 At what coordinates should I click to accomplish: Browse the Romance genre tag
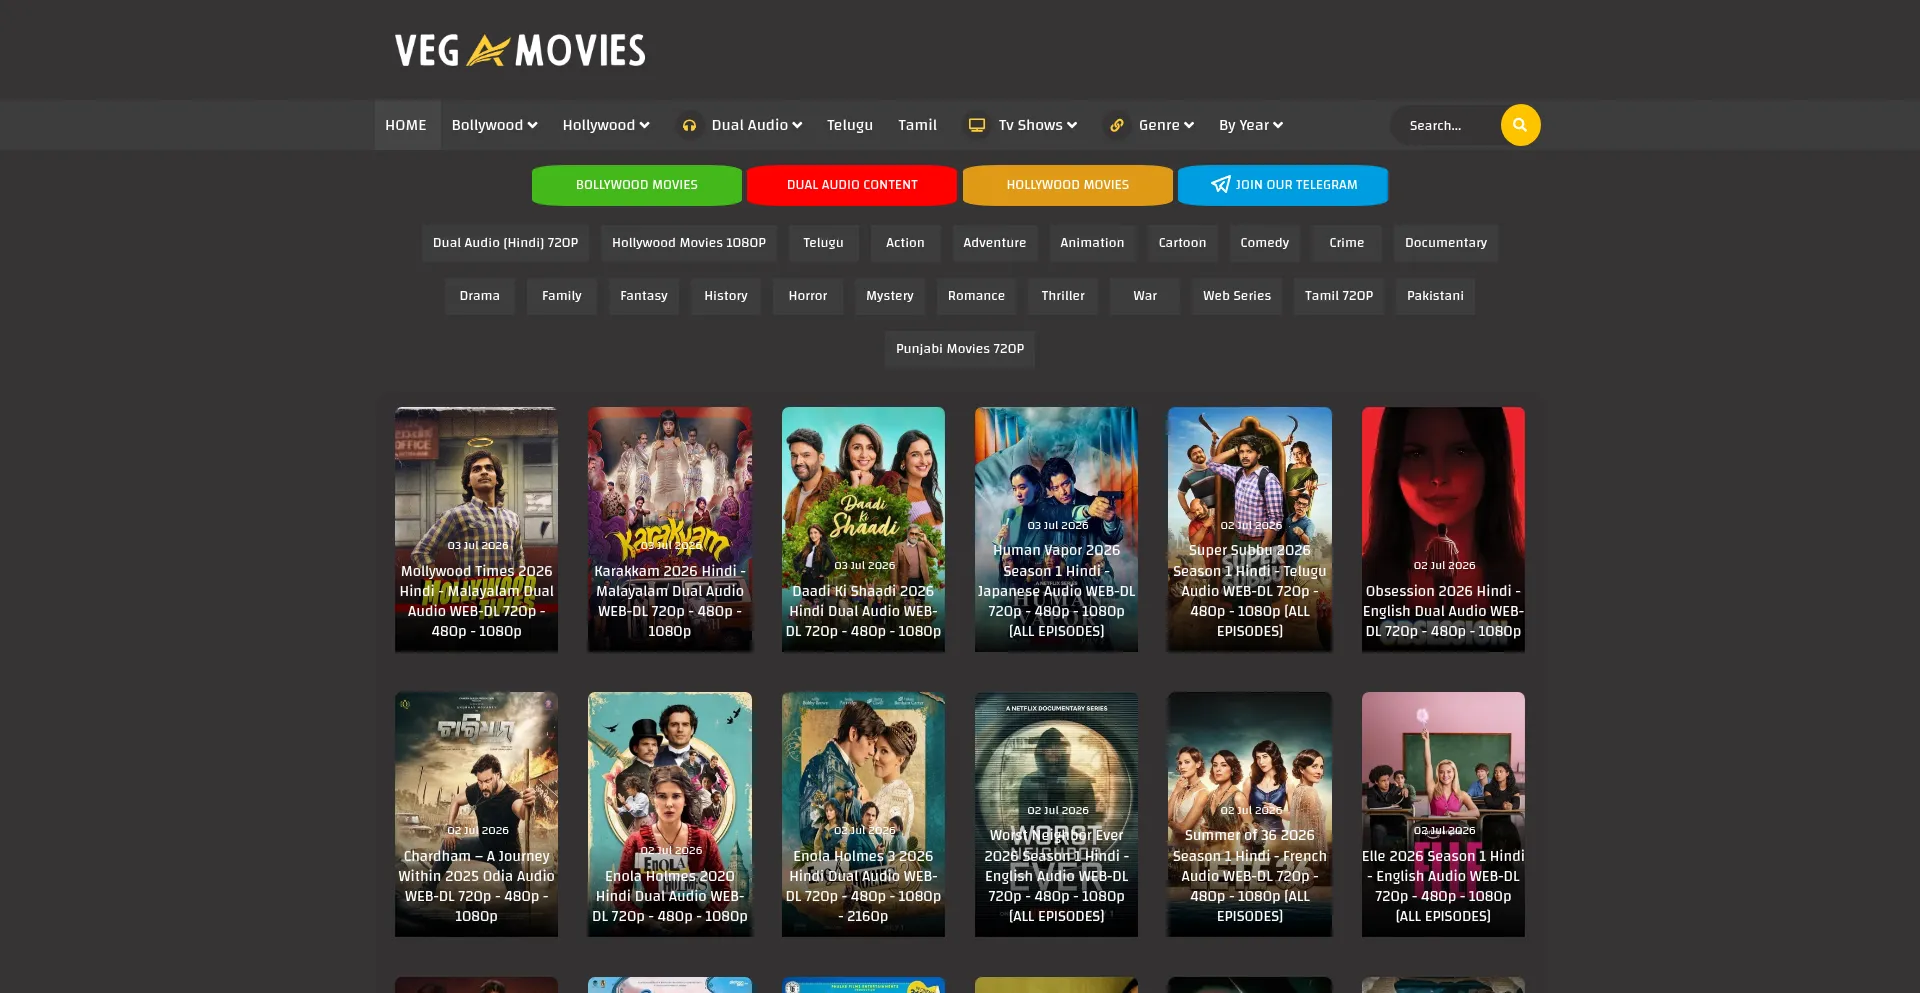click(x=976, y=296)
